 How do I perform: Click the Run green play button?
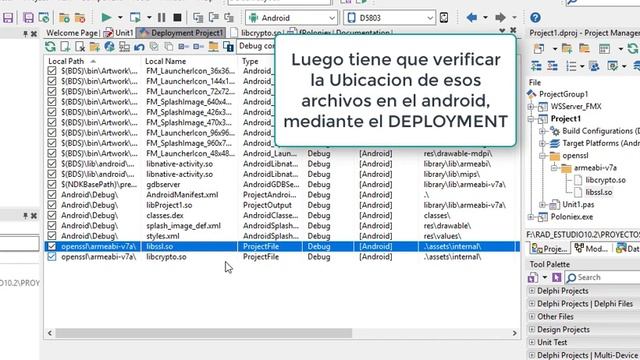pyautogui.click(x=106, y=18)
